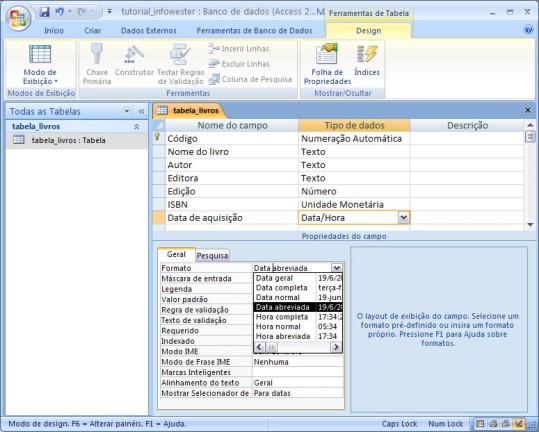Toggle Folha de Propriedades sheet
The height and width of the screenshot is (432, 539).
327,64
